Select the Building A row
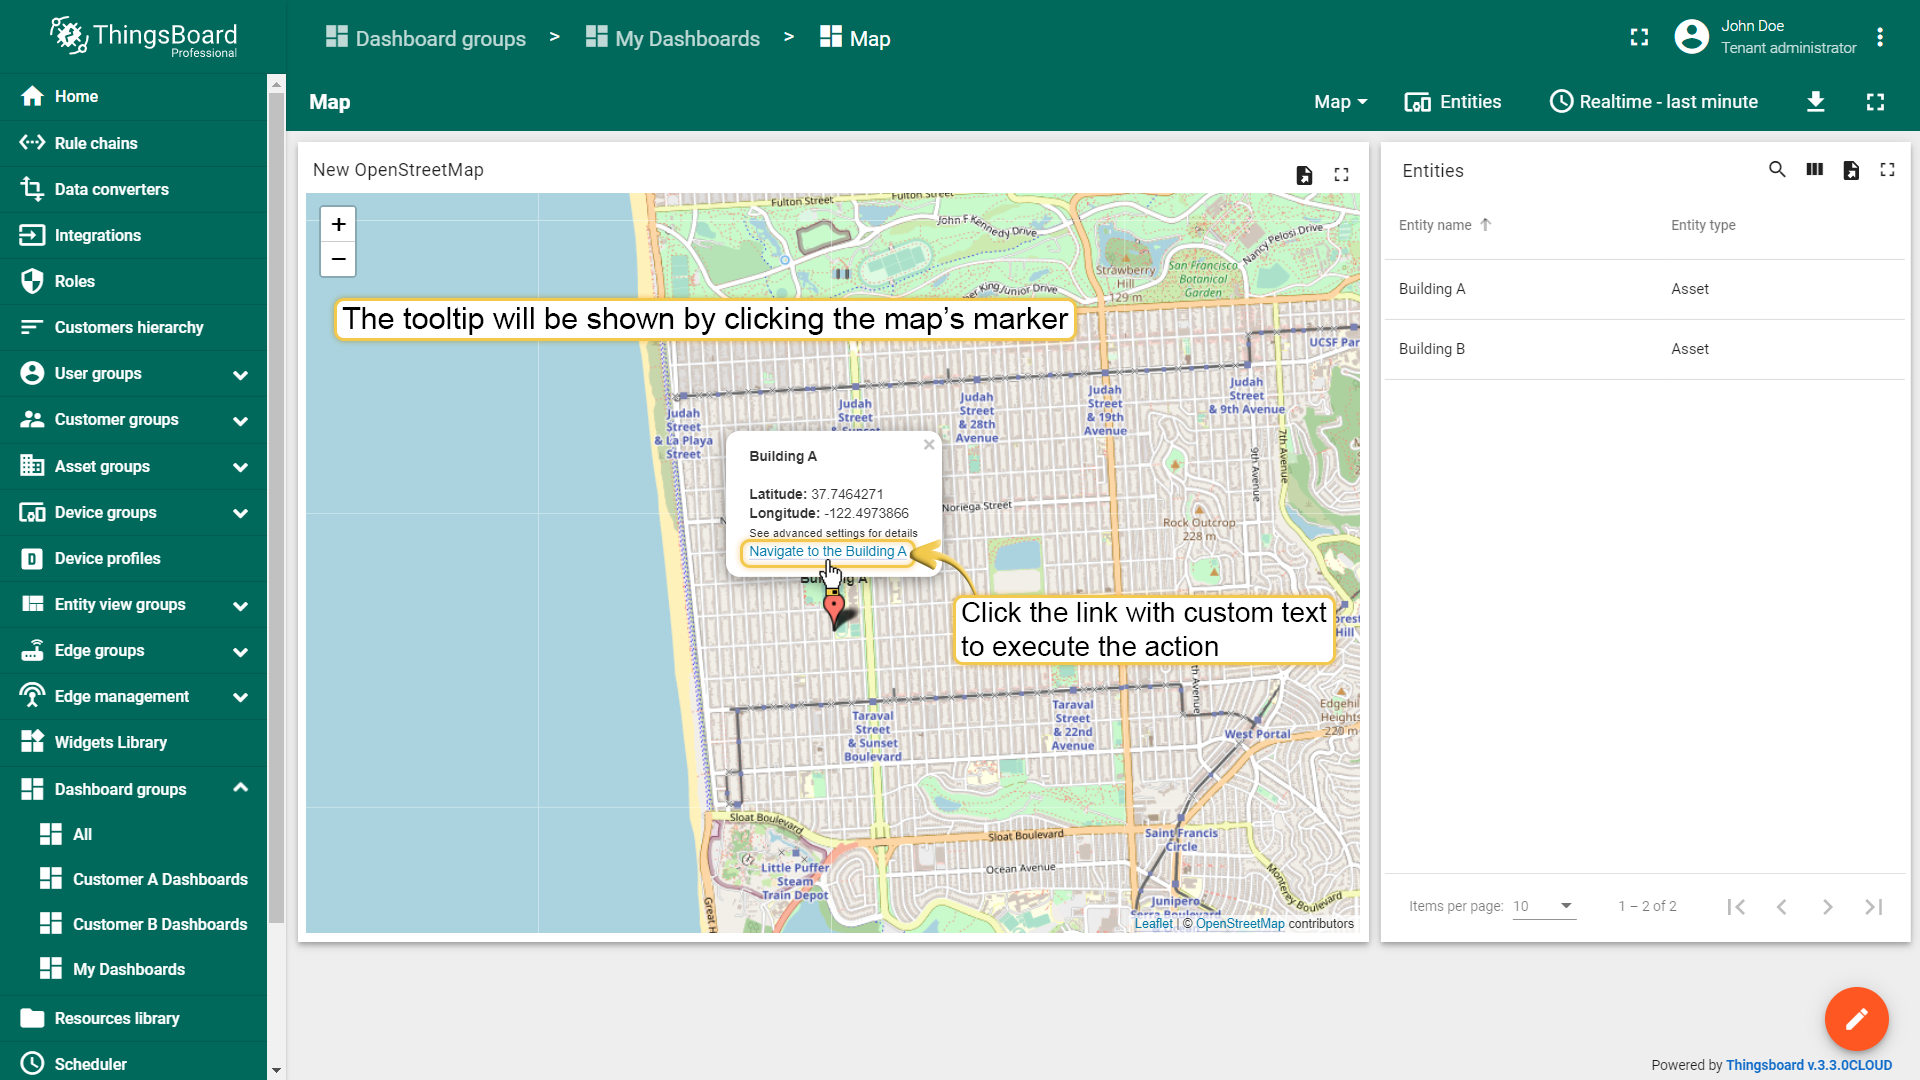Screen dimensions: 1920x1080 [x=1644, y=289]
